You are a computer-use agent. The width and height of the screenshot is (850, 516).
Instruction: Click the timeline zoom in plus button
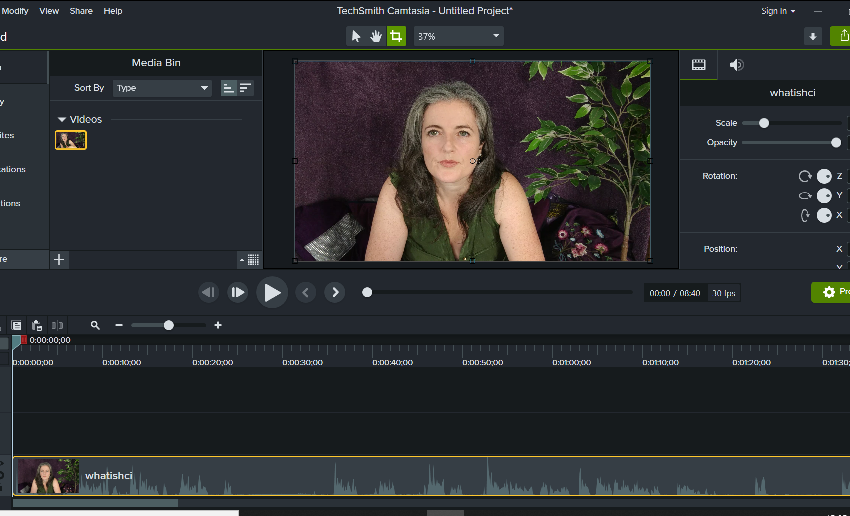point(218,325)
